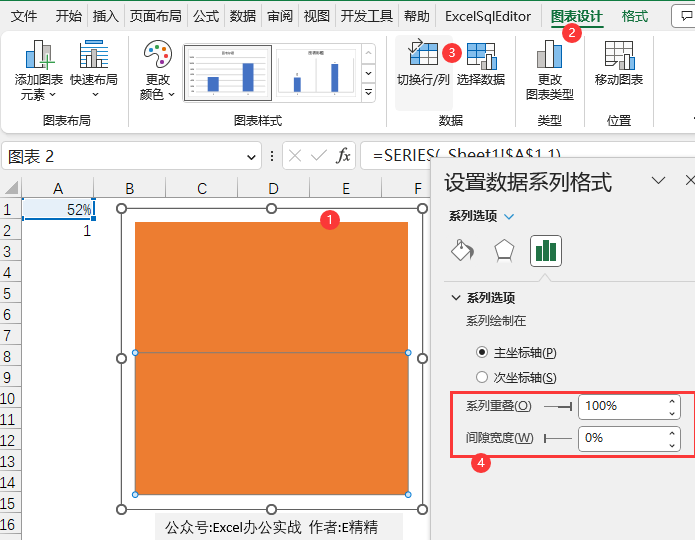
Task: Select Secondary Axis radio button
Action: [x=483, y=377]
